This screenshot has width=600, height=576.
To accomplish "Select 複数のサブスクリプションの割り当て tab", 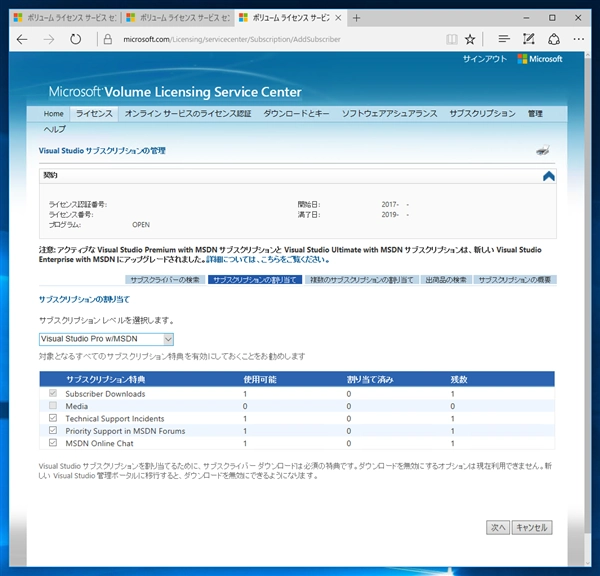I will (362, 280).
